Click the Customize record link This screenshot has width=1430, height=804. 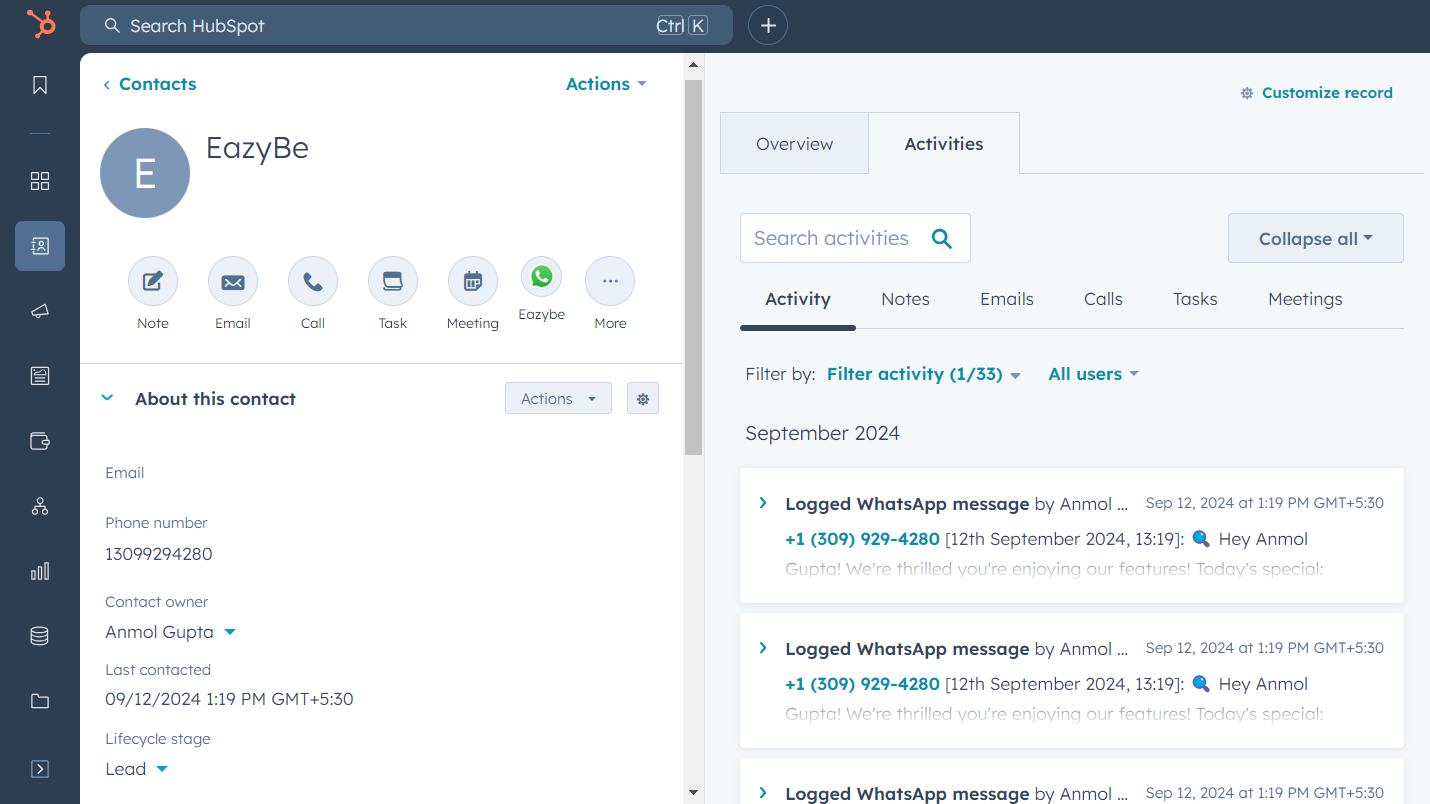coord(1327,92)
